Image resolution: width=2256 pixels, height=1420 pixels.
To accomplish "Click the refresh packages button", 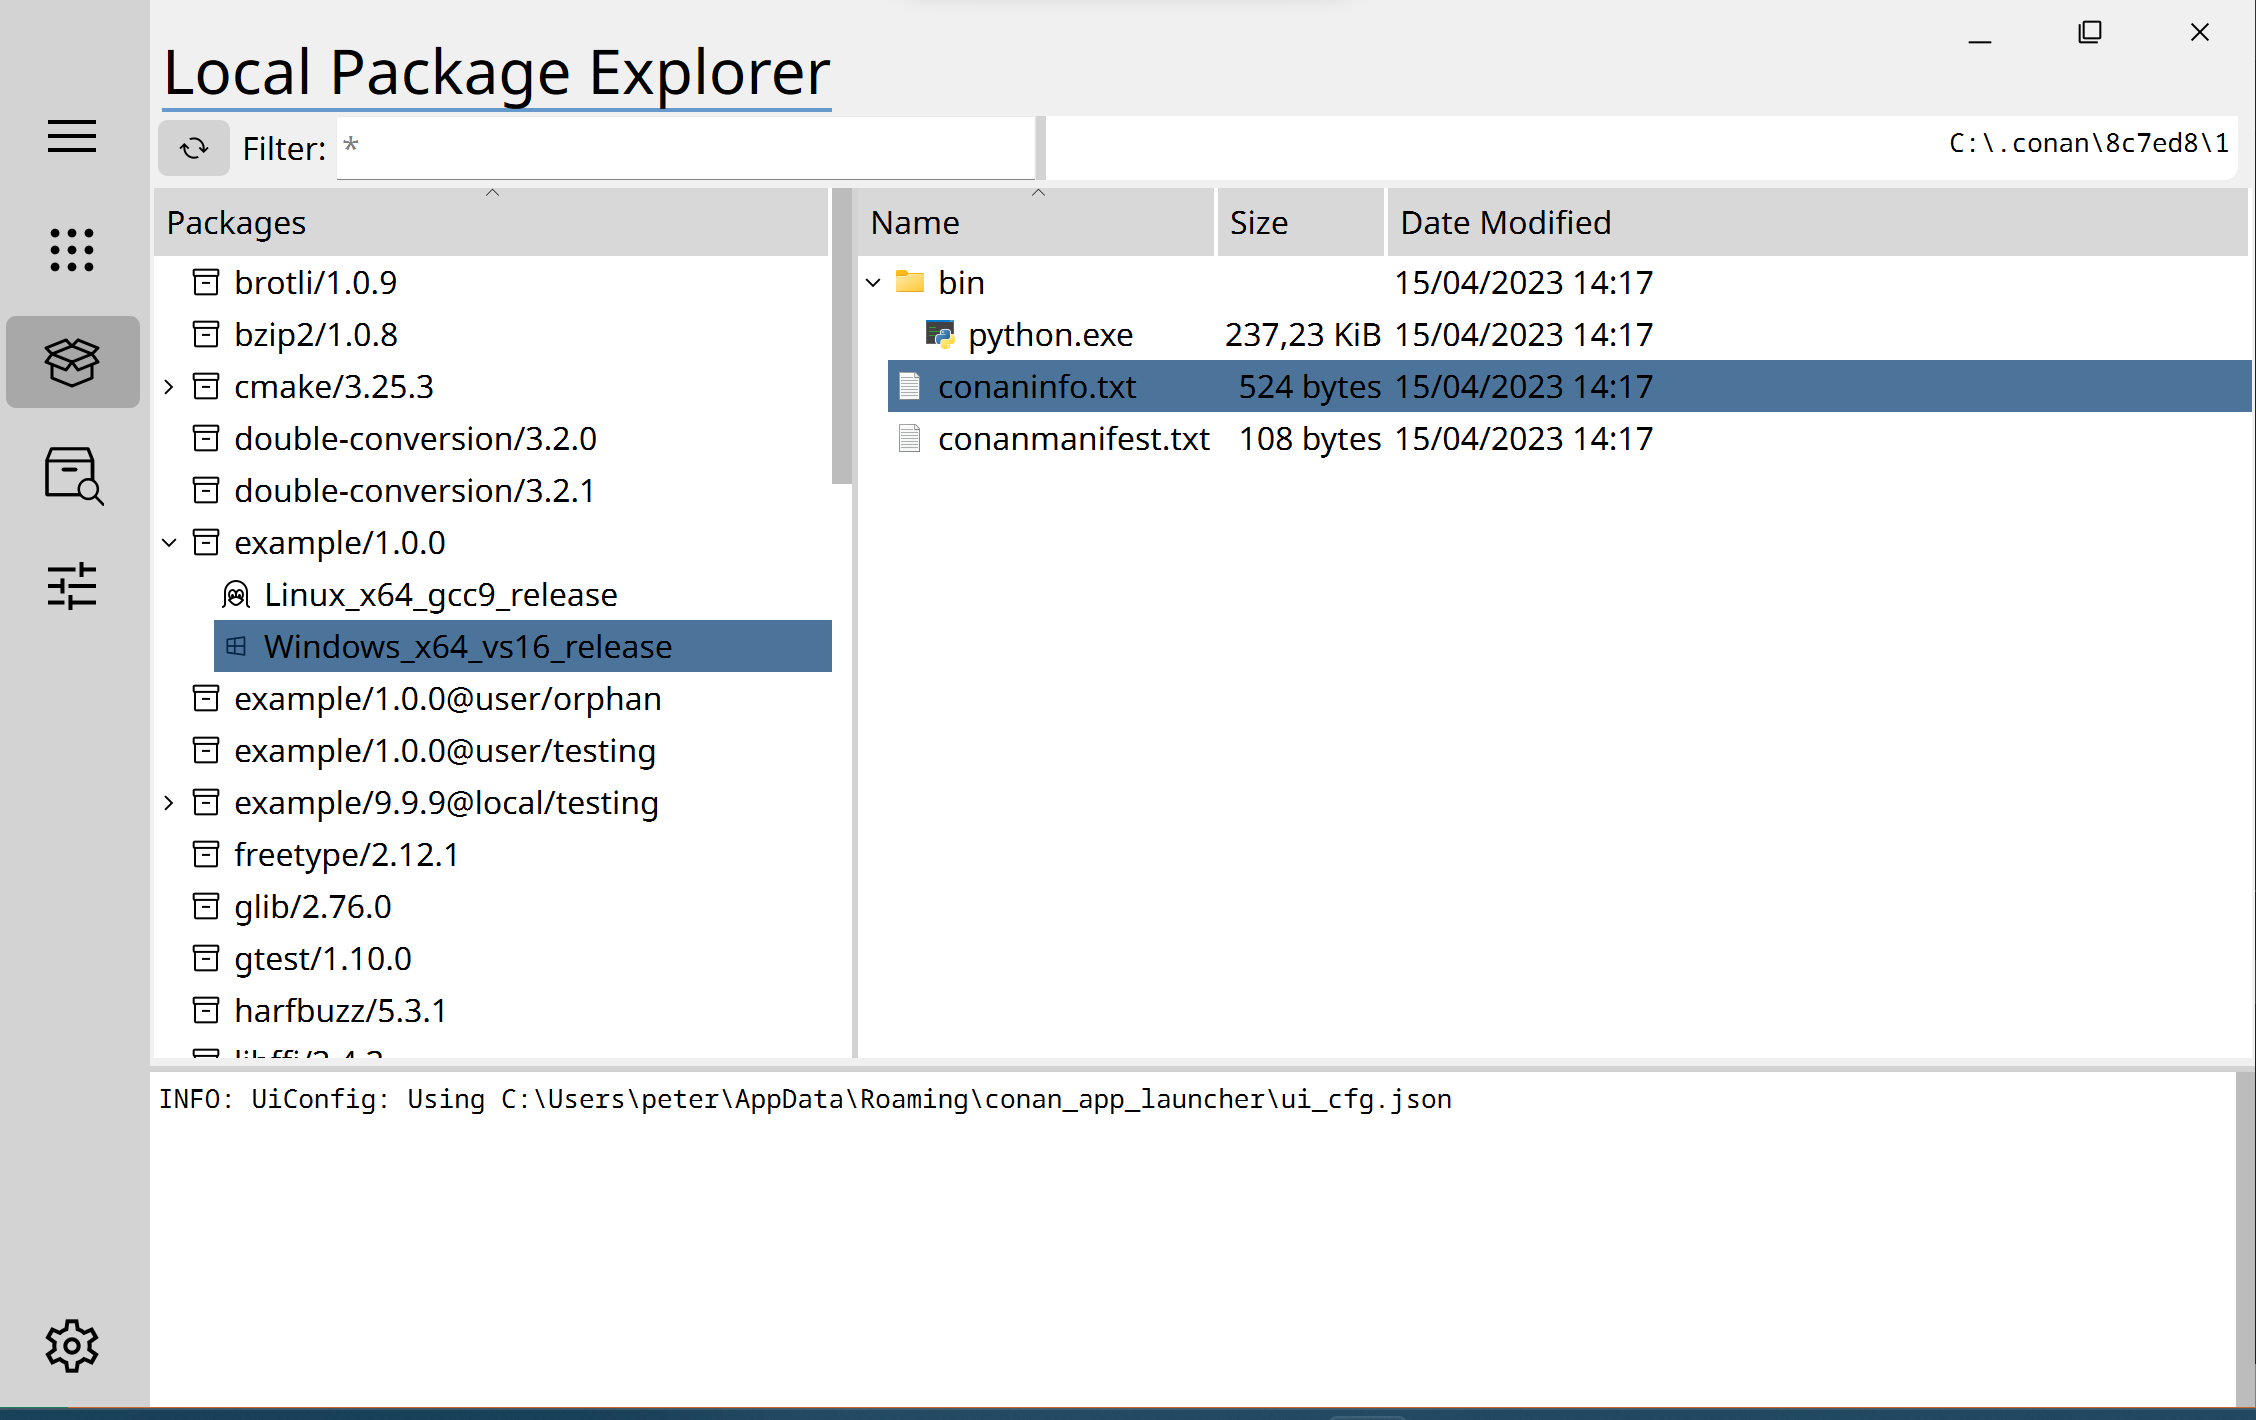I will [x=194, y=148].
